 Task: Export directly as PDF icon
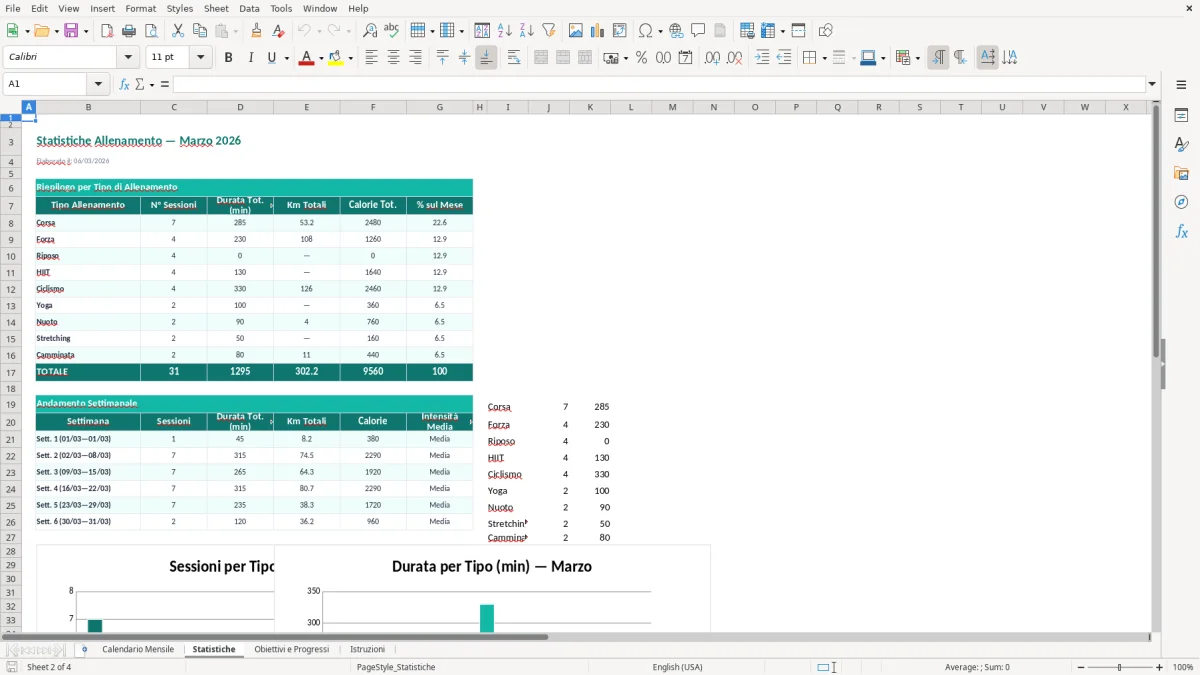click(107, 31)
